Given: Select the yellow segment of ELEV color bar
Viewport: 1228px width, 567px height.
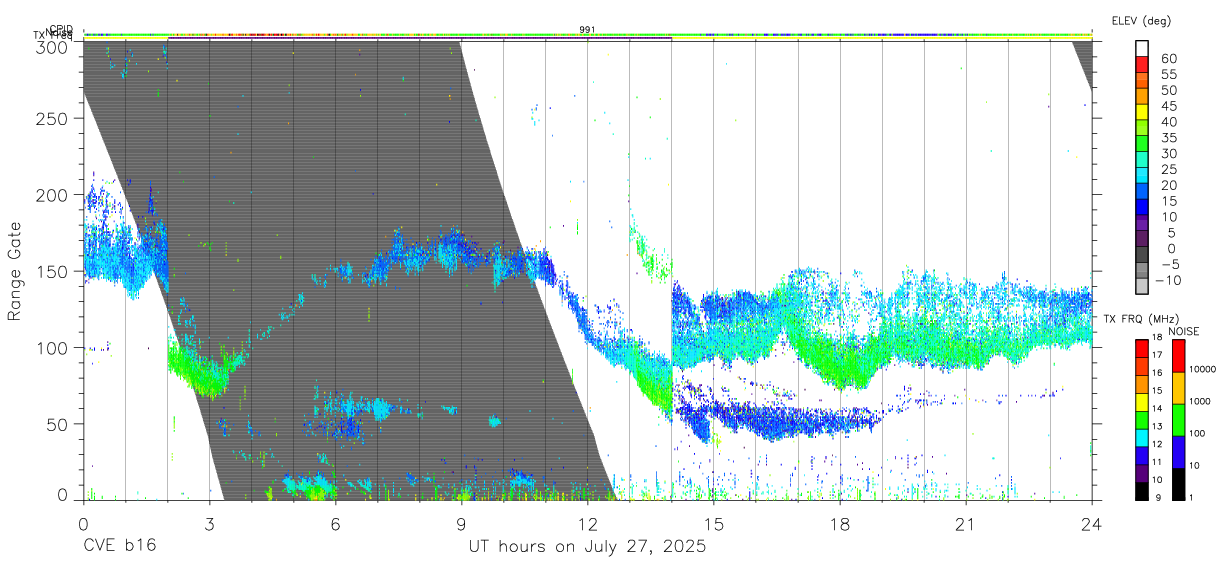Looking at the screenshot, I should pos(1143,113).
